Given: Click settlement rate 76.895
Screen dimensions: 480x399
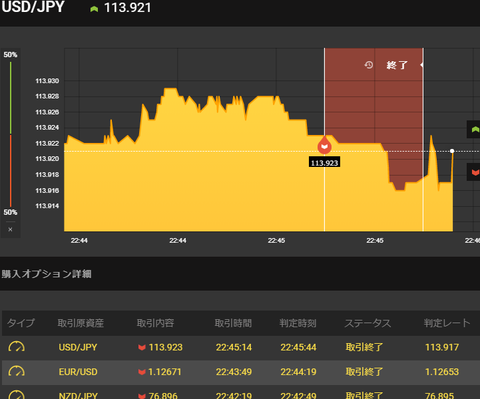Looking at the screenshot, I should point(439,396).
